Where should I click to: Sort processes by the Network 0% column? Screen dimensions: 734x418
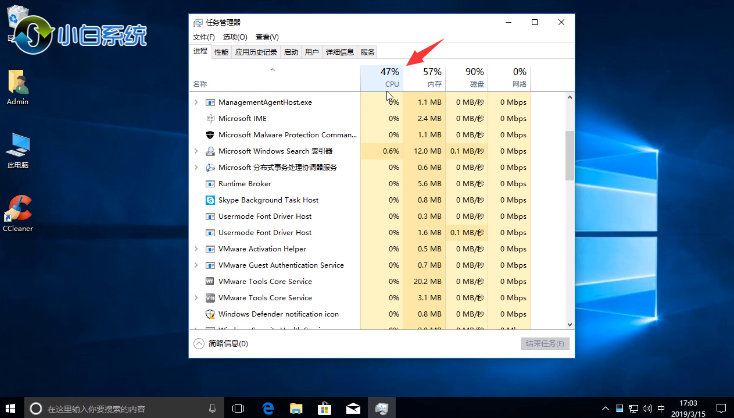tap(509, 78)
